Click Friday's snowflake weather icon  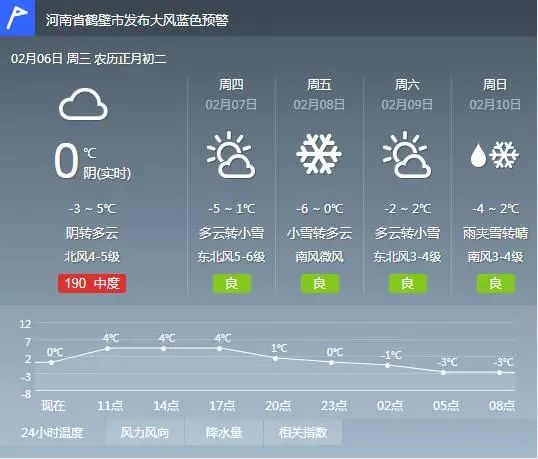click(x=319, y=154)
